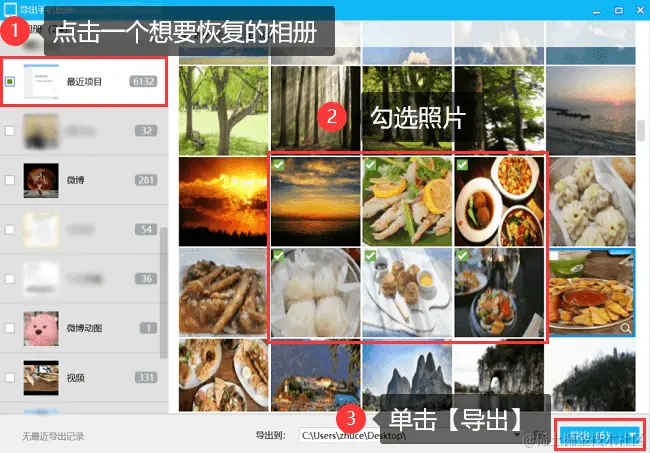650x453 pixels.
Task: Click the export path field showing C:\Users\zhuce\Desktop\
Action: [x=410, y=436]
